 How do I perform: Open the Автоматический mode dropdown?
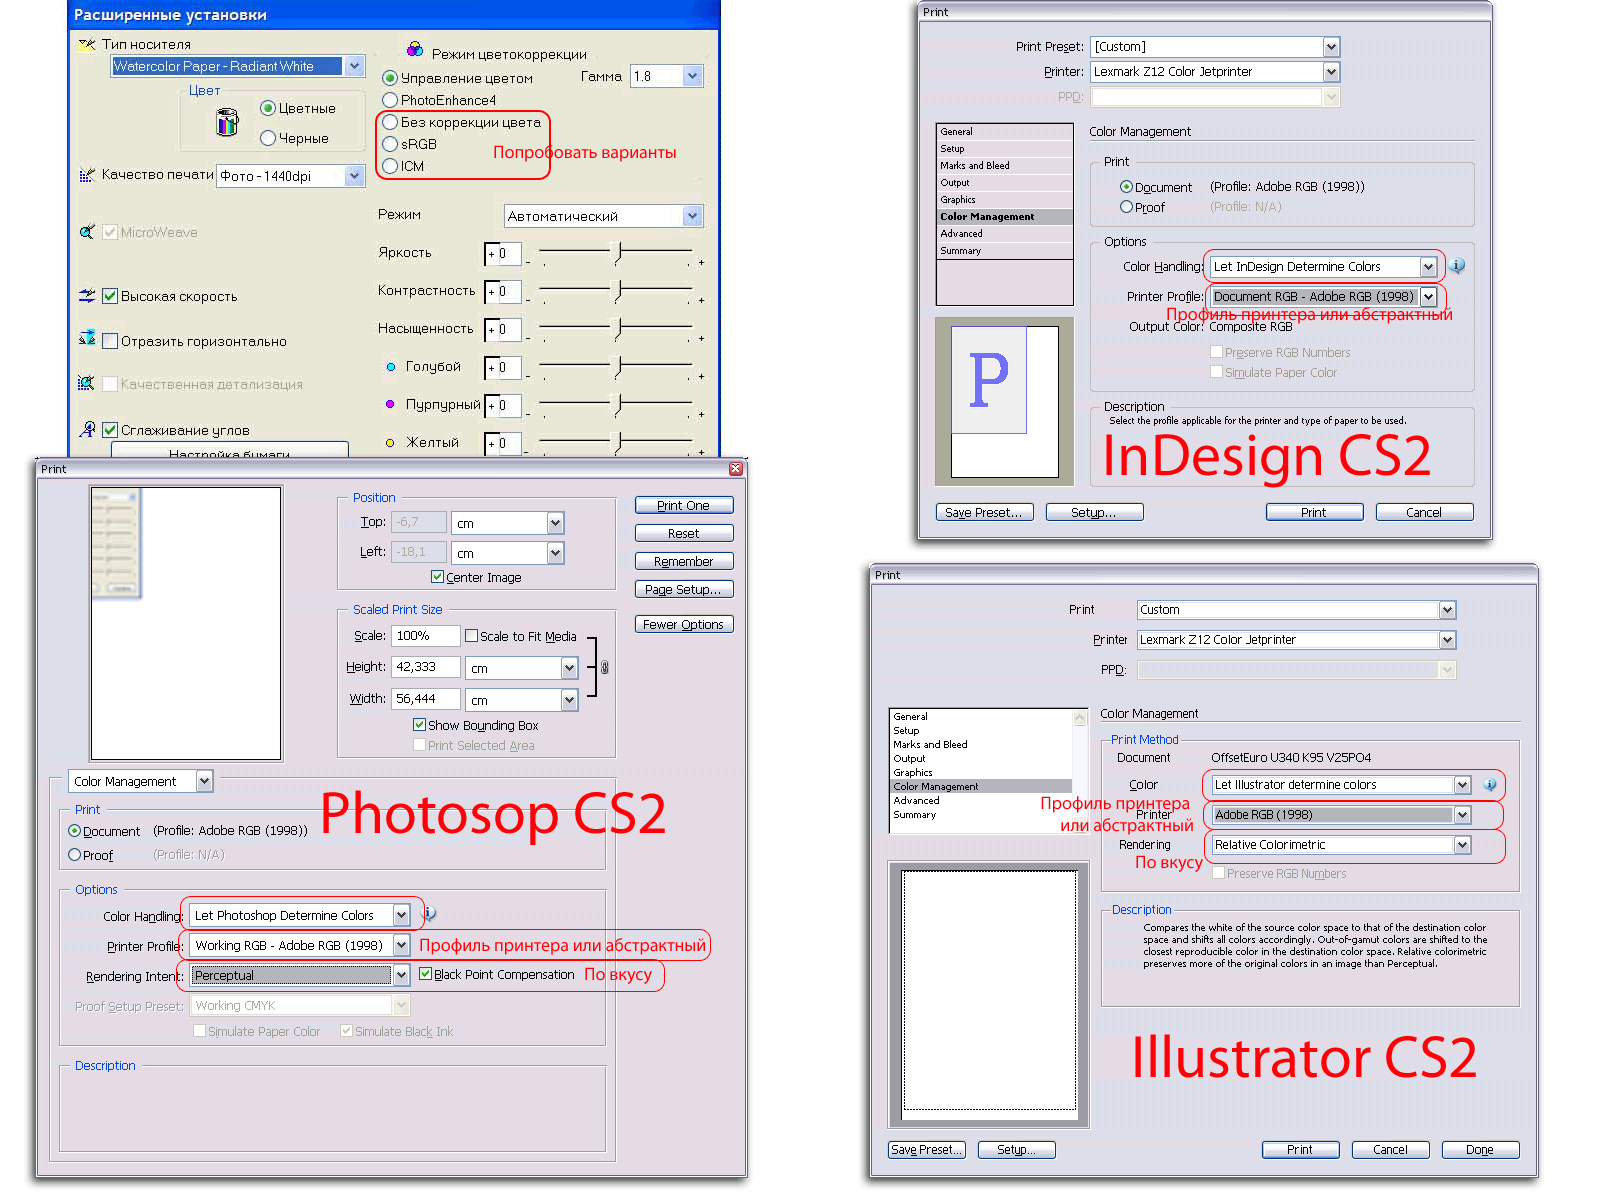692,216
